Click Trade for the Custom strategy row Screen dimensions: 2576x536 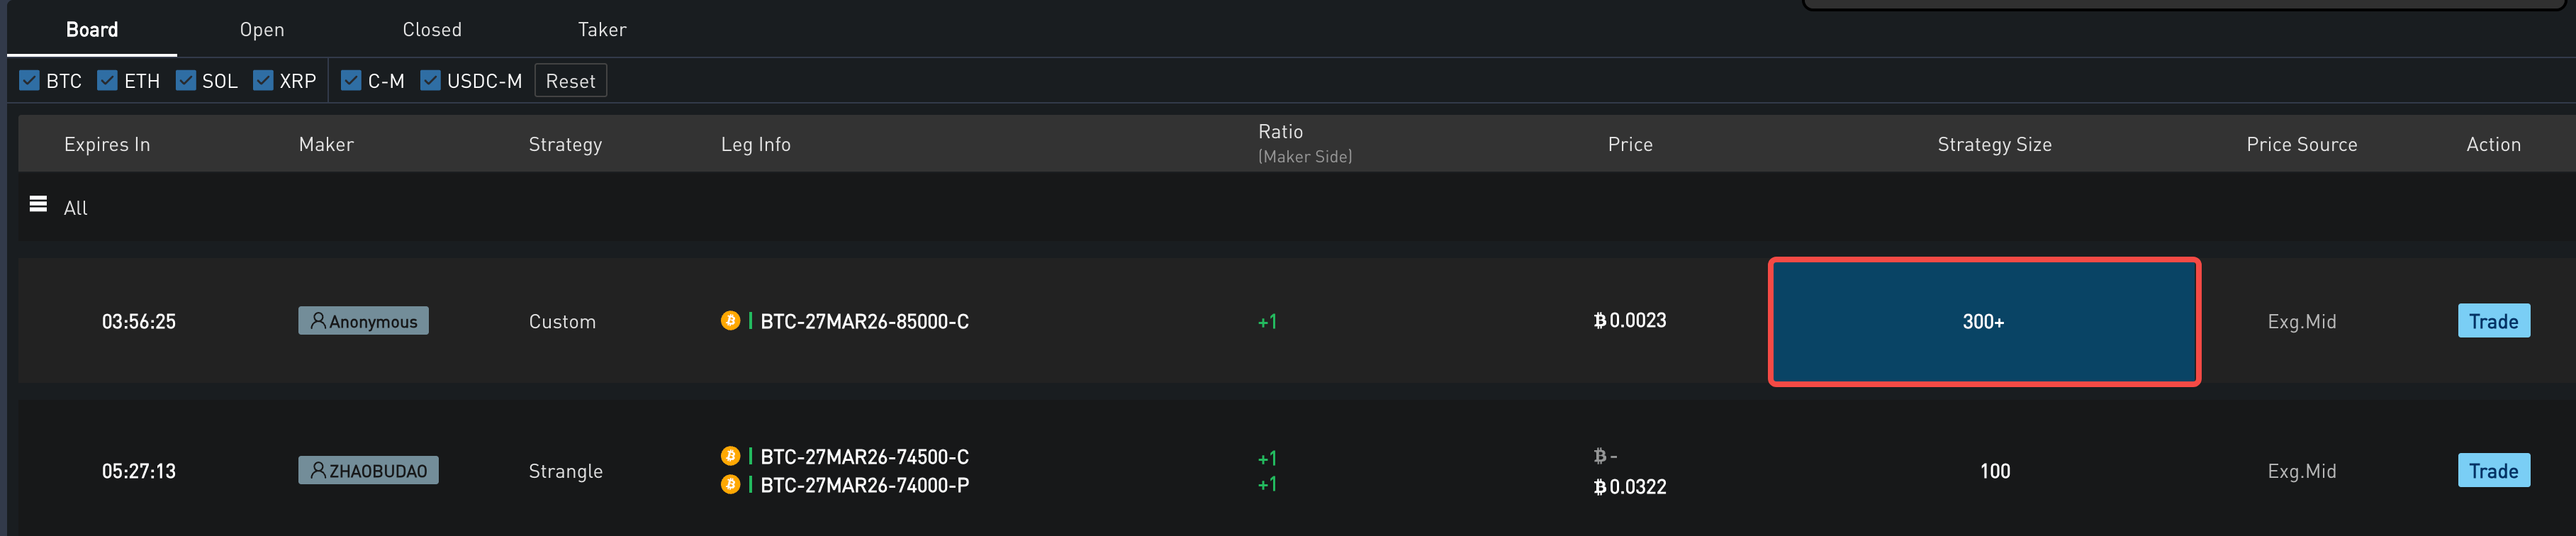2493,321
